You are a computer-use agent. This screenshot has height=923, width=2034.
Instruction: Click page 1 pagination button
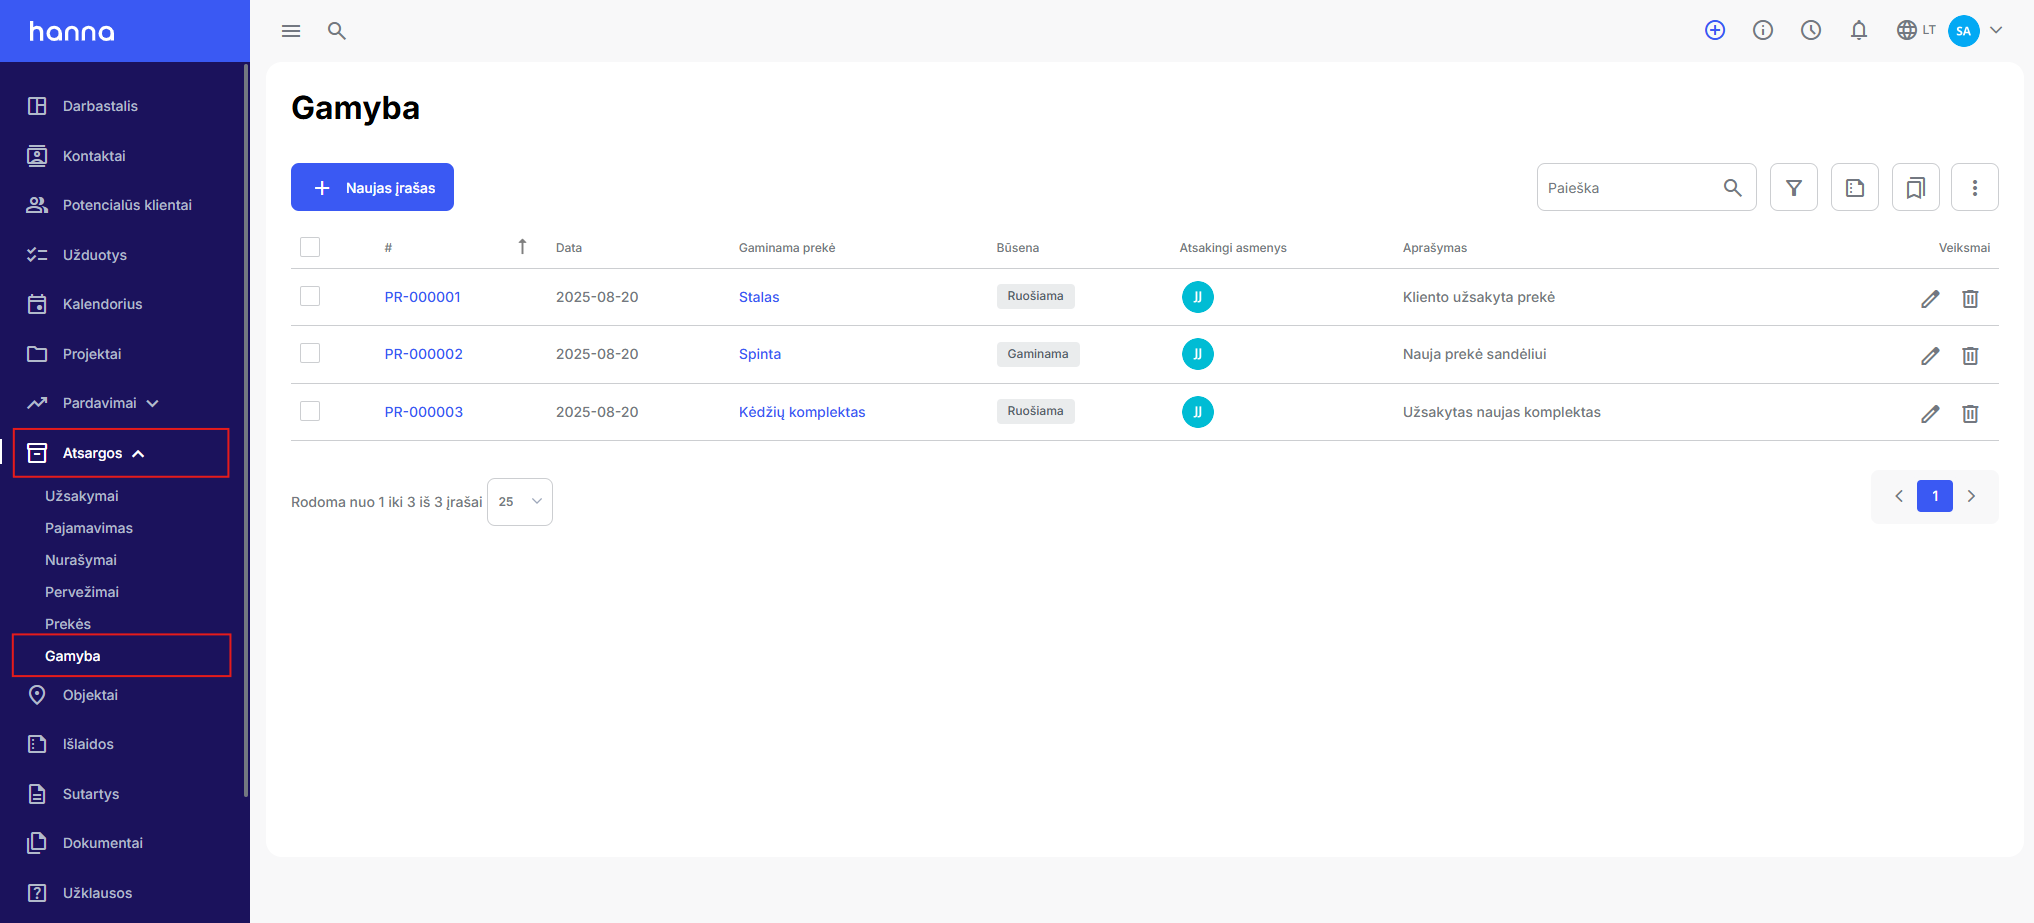(1935, 496)
